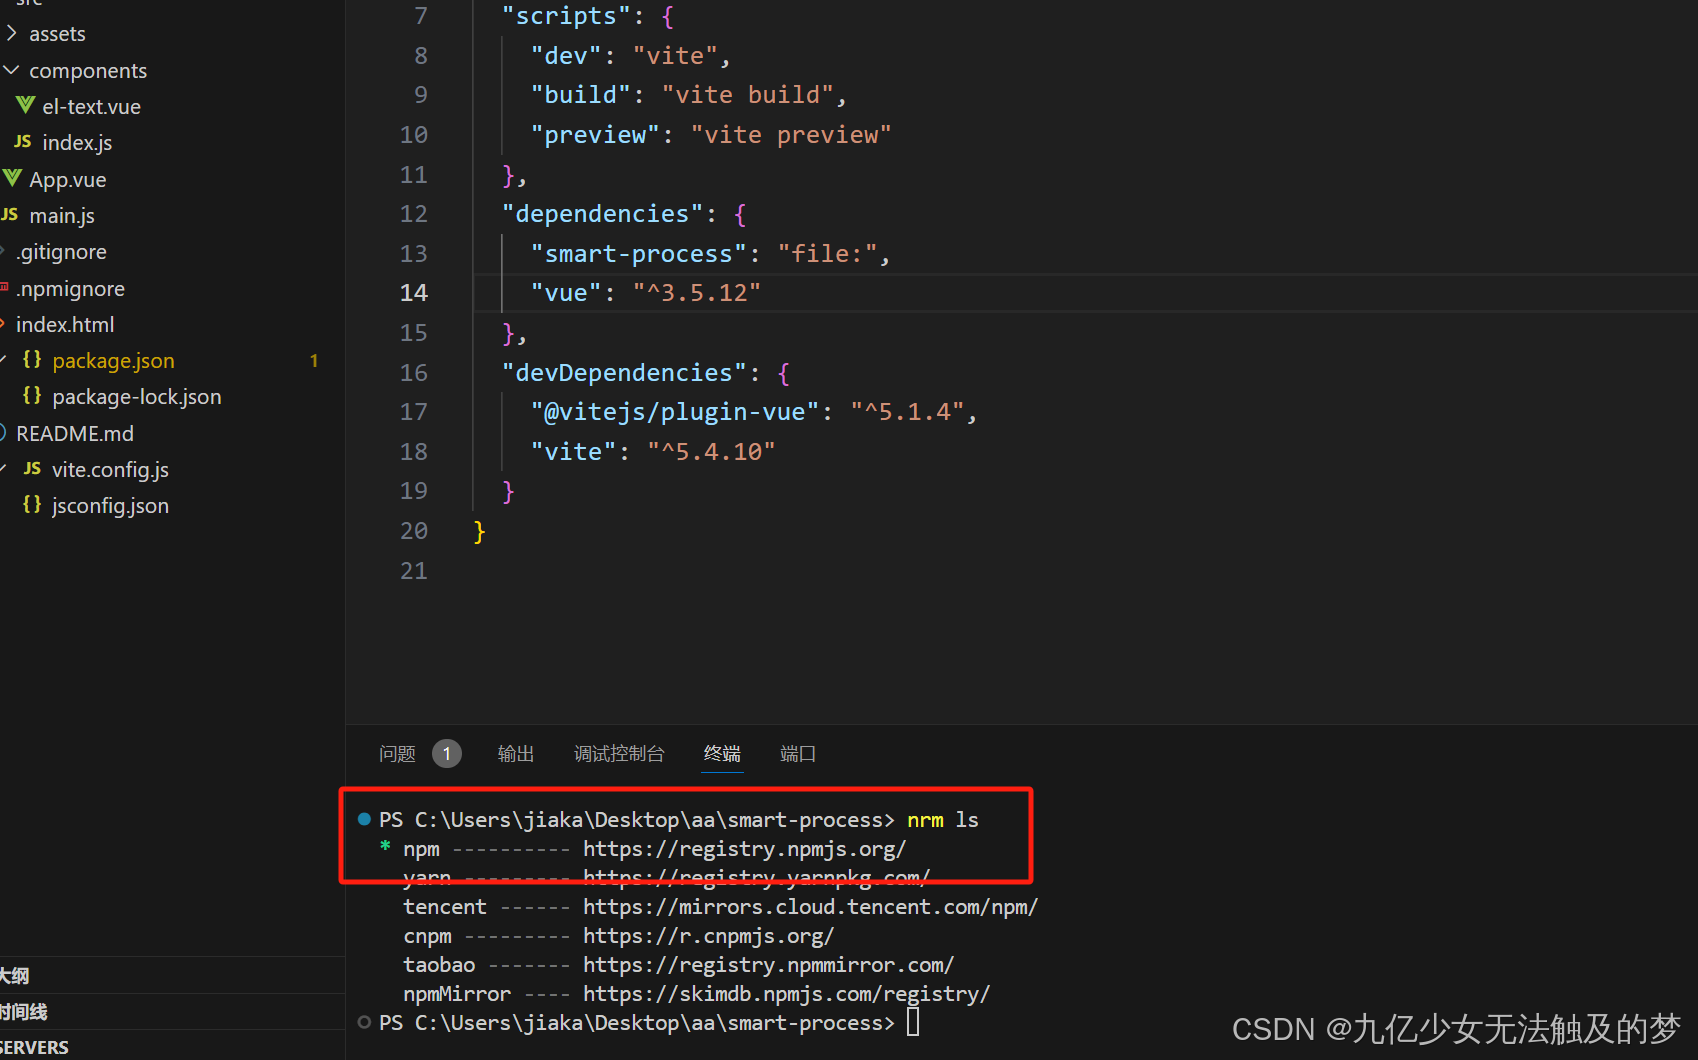The image size is (1698, 1060).
Task: Collapse the components folder chevron
Action: [x=12, y=70]
